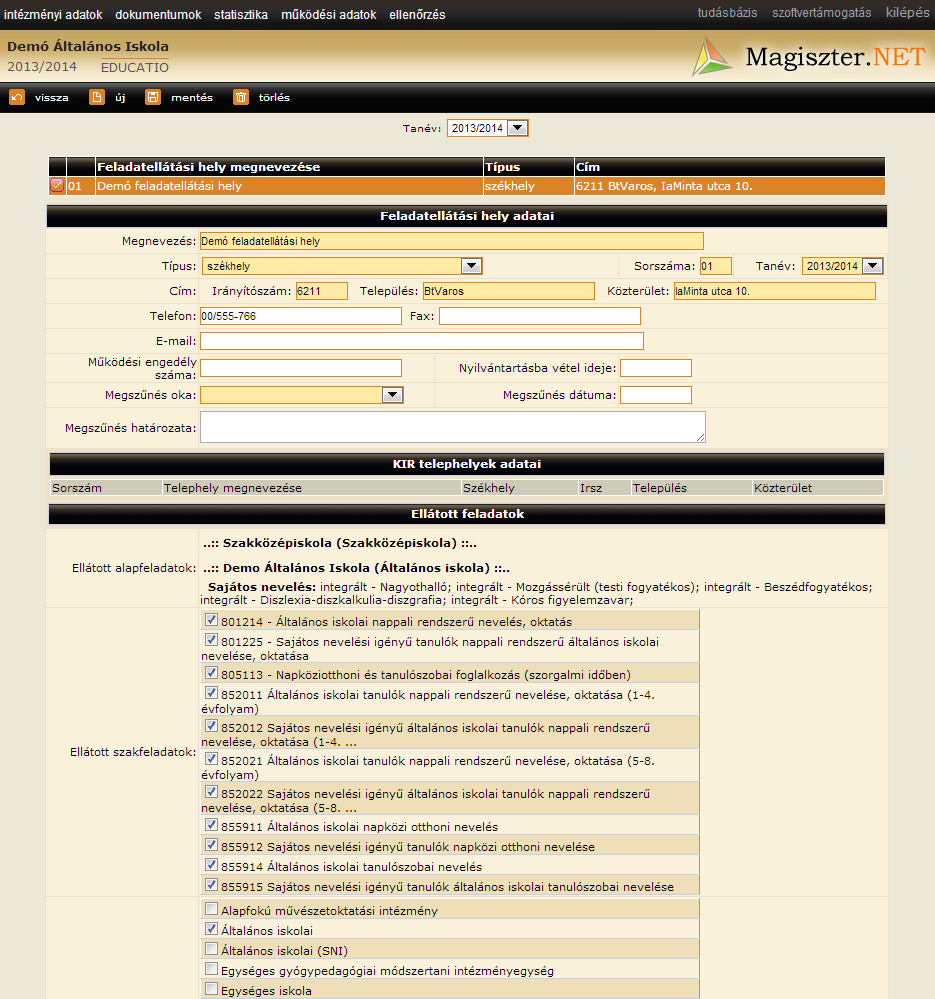Open the Tanév dropdown next to Sorszáma
This screenshot has height=999, width=935.
pos(842,266)
